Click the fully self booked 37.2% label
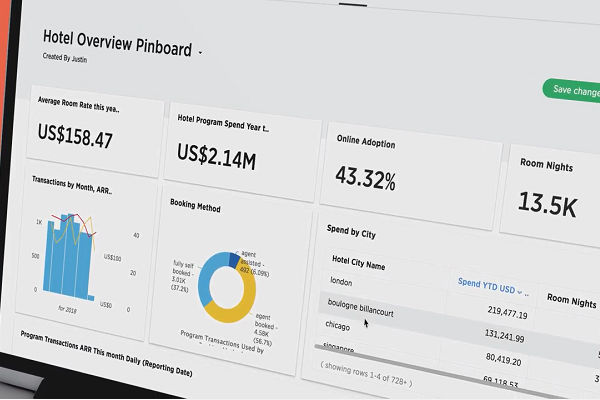 tap(183, 276)
